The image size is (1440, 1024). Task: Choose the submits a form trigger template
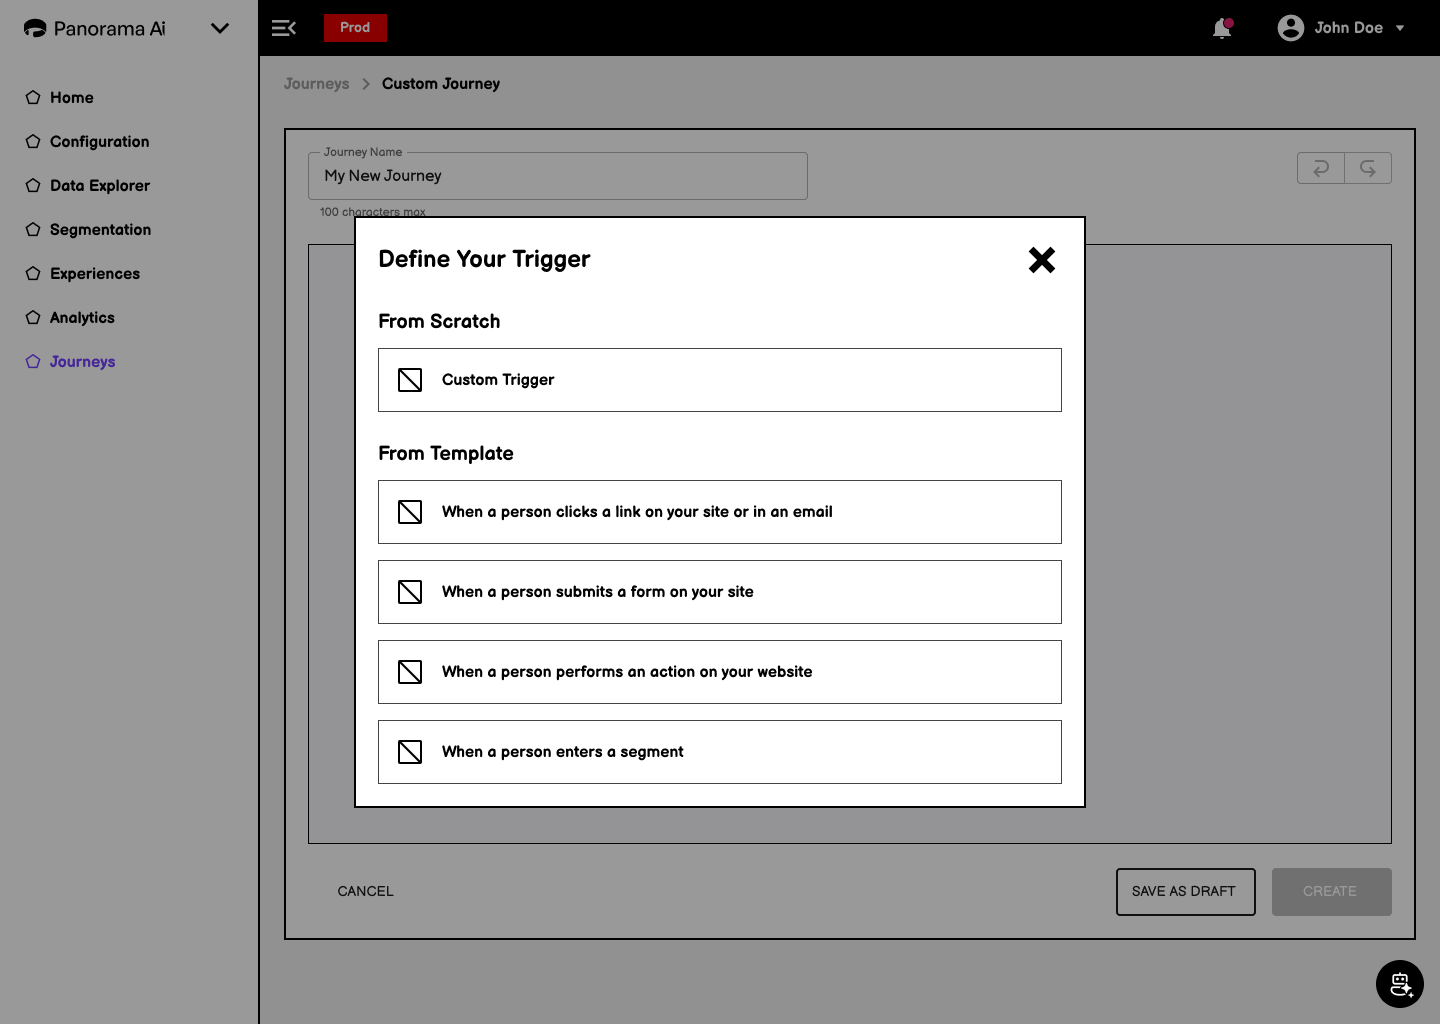720,592
